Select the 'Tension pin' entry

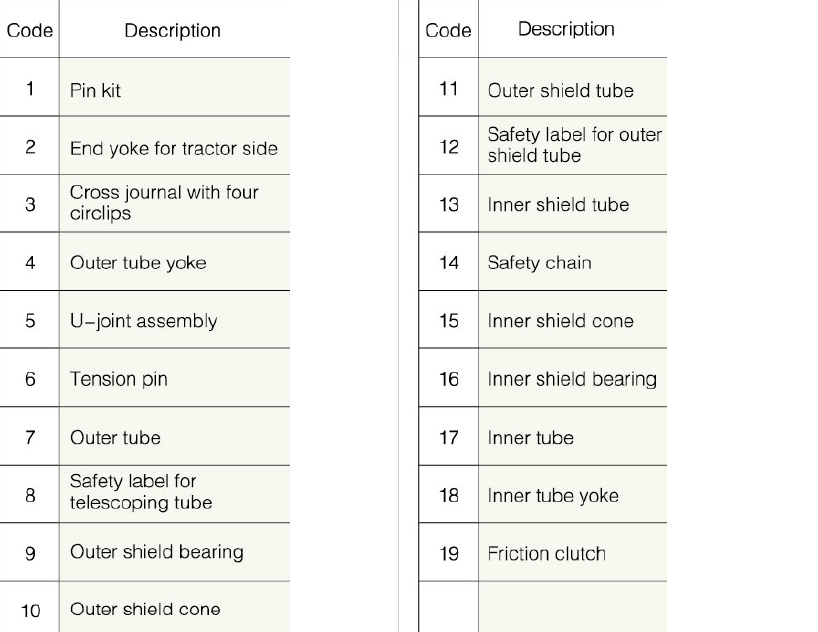point(118,379)
